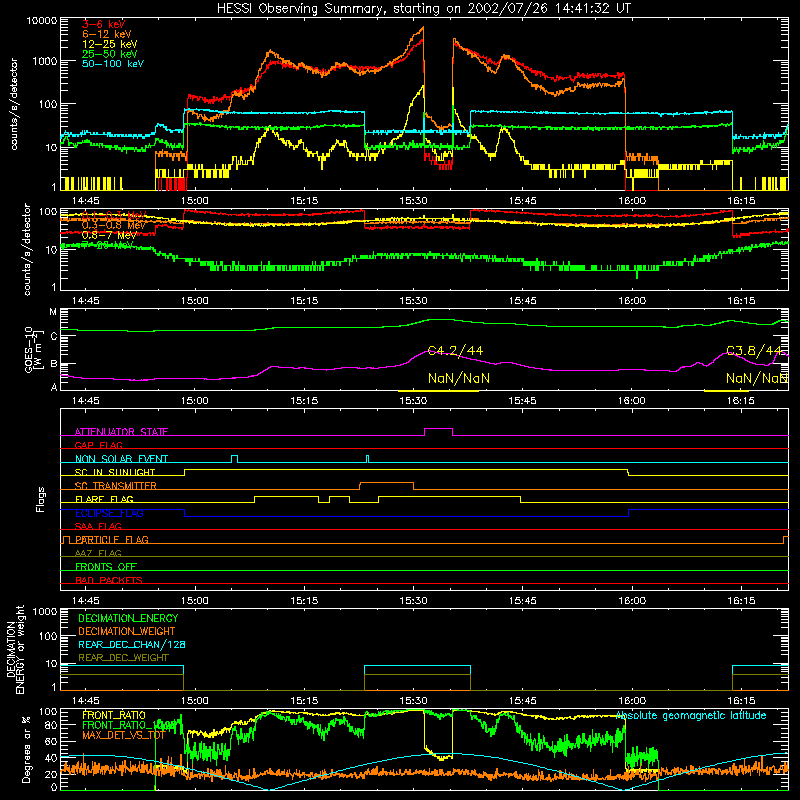Select the PARTICLE_FLAG label
Screen dimensions: 800x800
(112, 540)
